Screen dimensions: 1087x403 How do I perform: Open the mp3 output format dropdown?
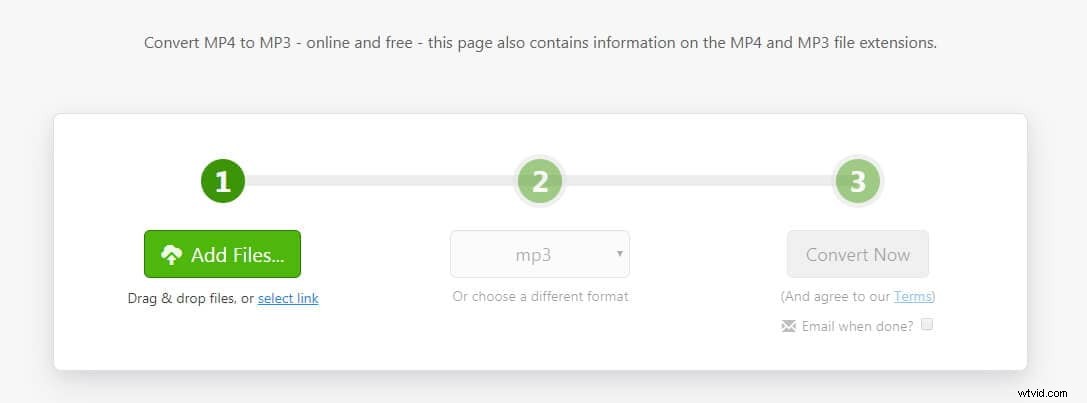[540, 254]
